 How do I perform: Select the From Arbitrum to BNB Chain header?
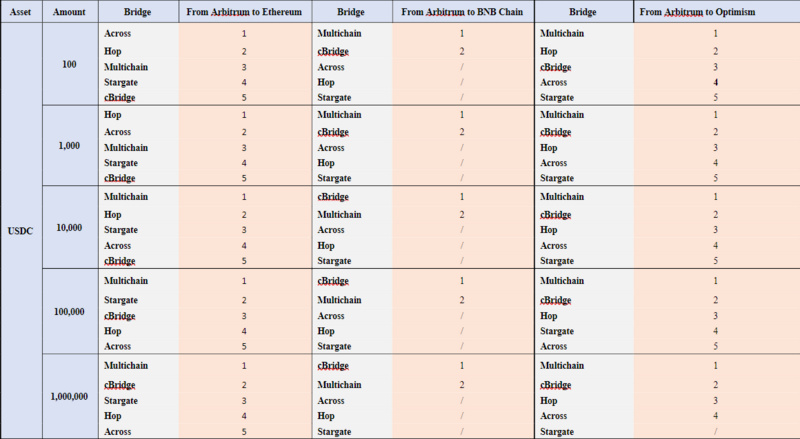(x=462, y=11)
